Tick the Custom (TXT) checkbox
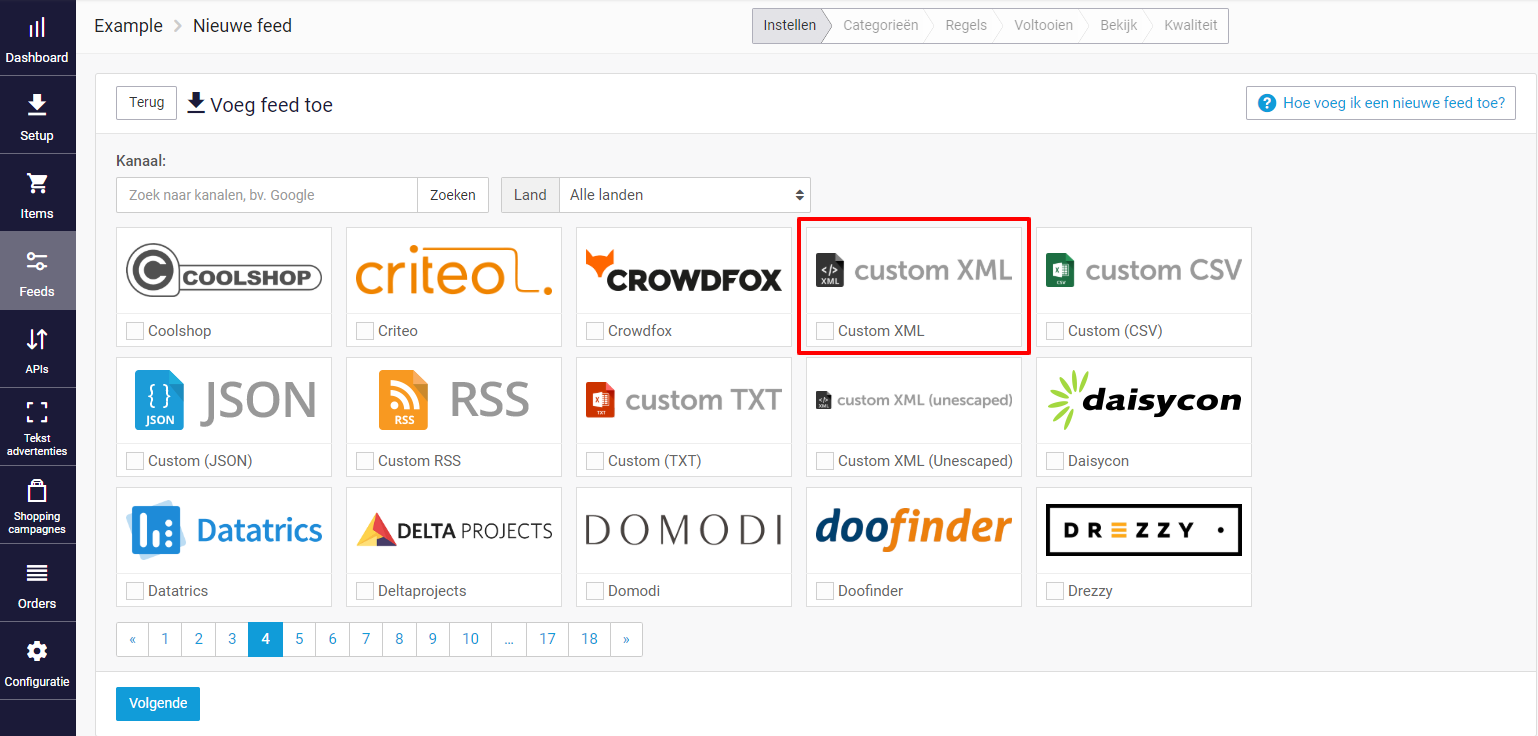This screenshot has height=736, width=1538. (x=595, y=461)
